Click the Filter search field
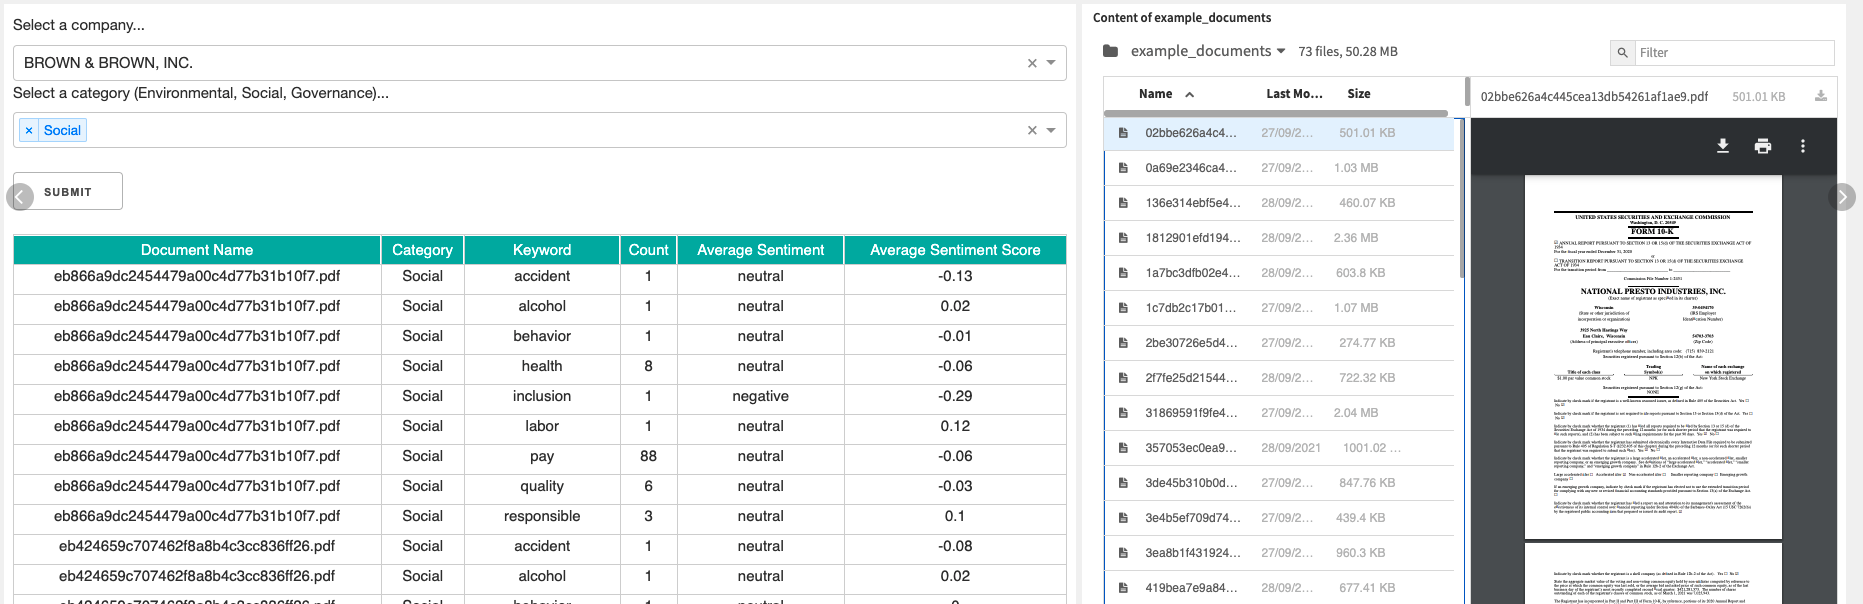Viewport: 1863px width, 604px height. tap(1735, 53)
